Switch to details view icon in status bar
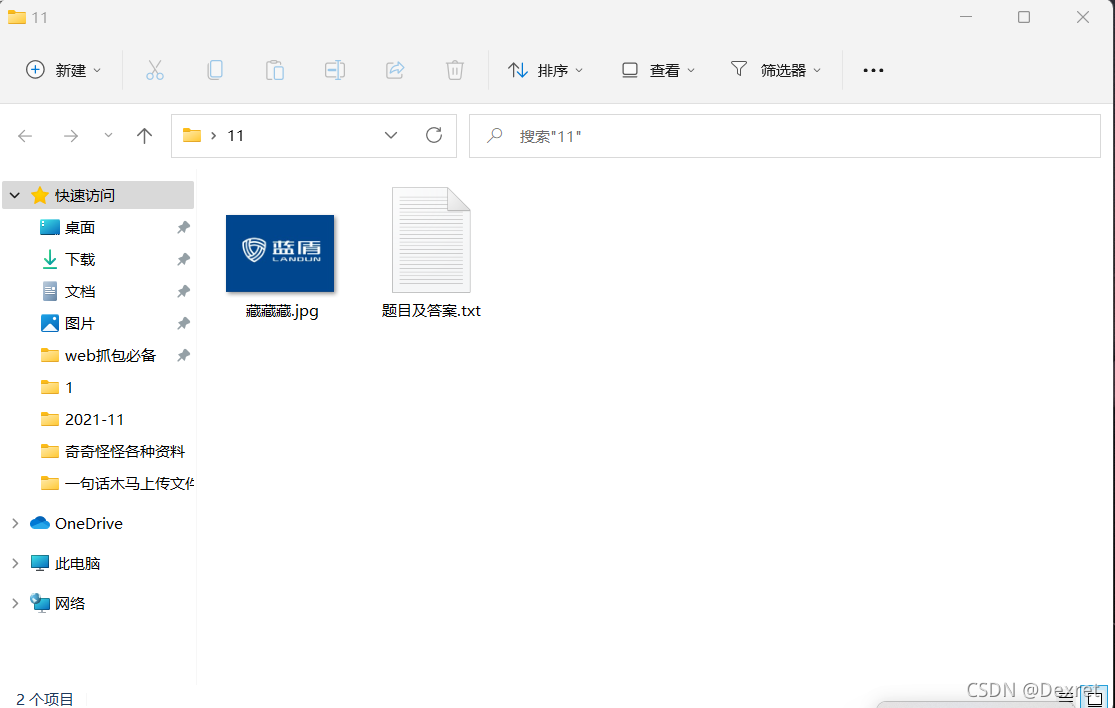The image size is (1115, 708). (x=1065, y=699)
